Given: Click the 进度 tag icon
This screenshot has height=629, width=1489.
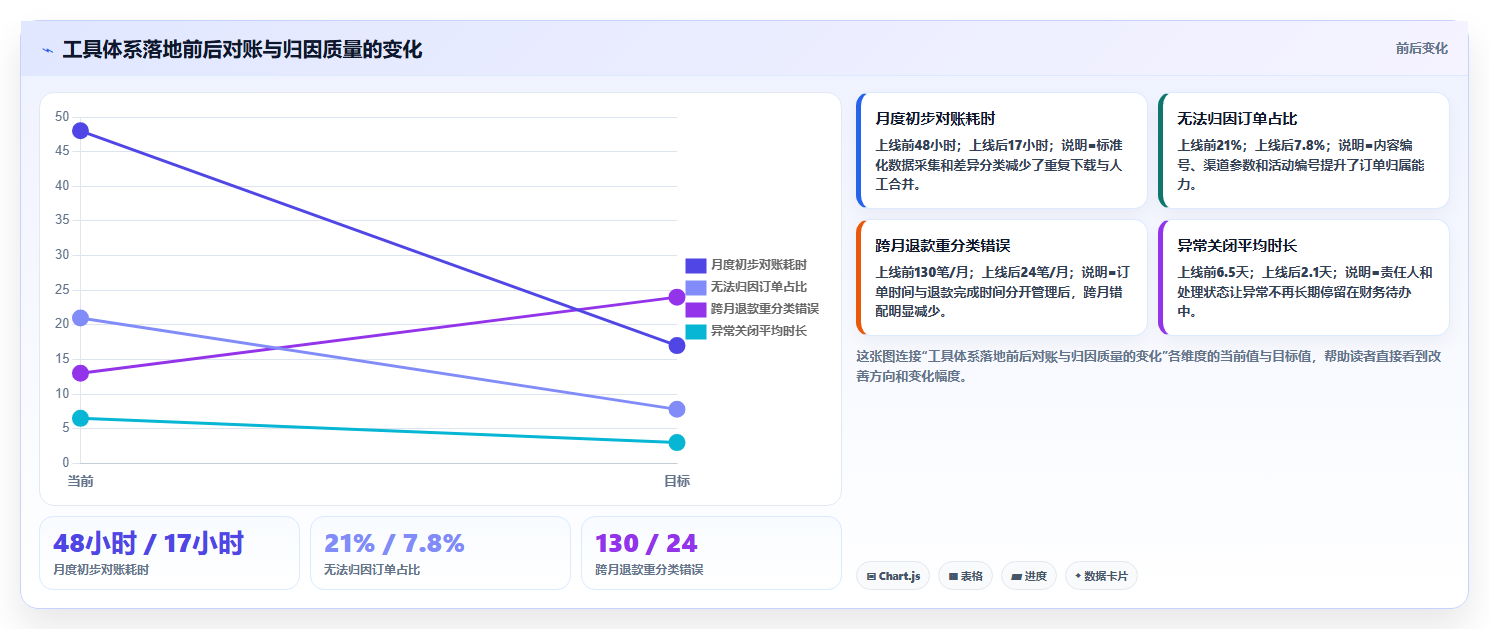Looking at the screenshot, I should tap(1016, 577).
